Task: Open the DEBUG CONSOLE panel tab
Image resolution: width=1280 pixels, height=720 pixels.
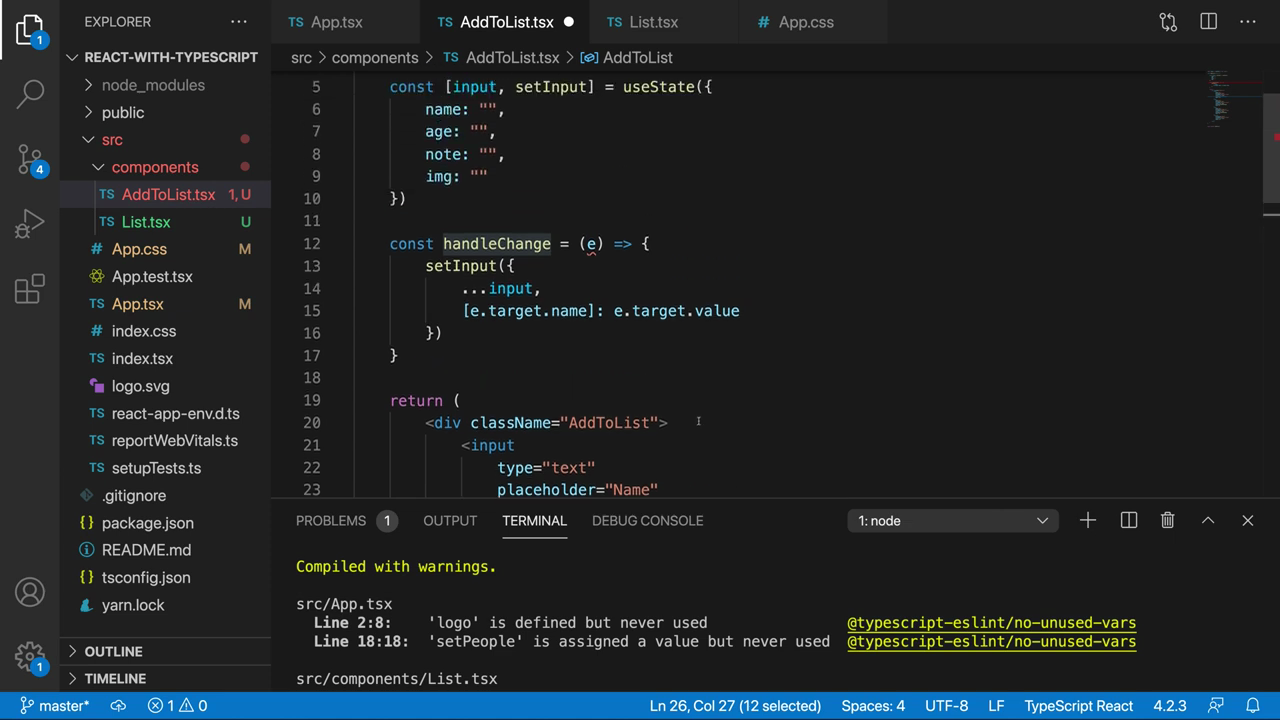Action: pos(647,520)
